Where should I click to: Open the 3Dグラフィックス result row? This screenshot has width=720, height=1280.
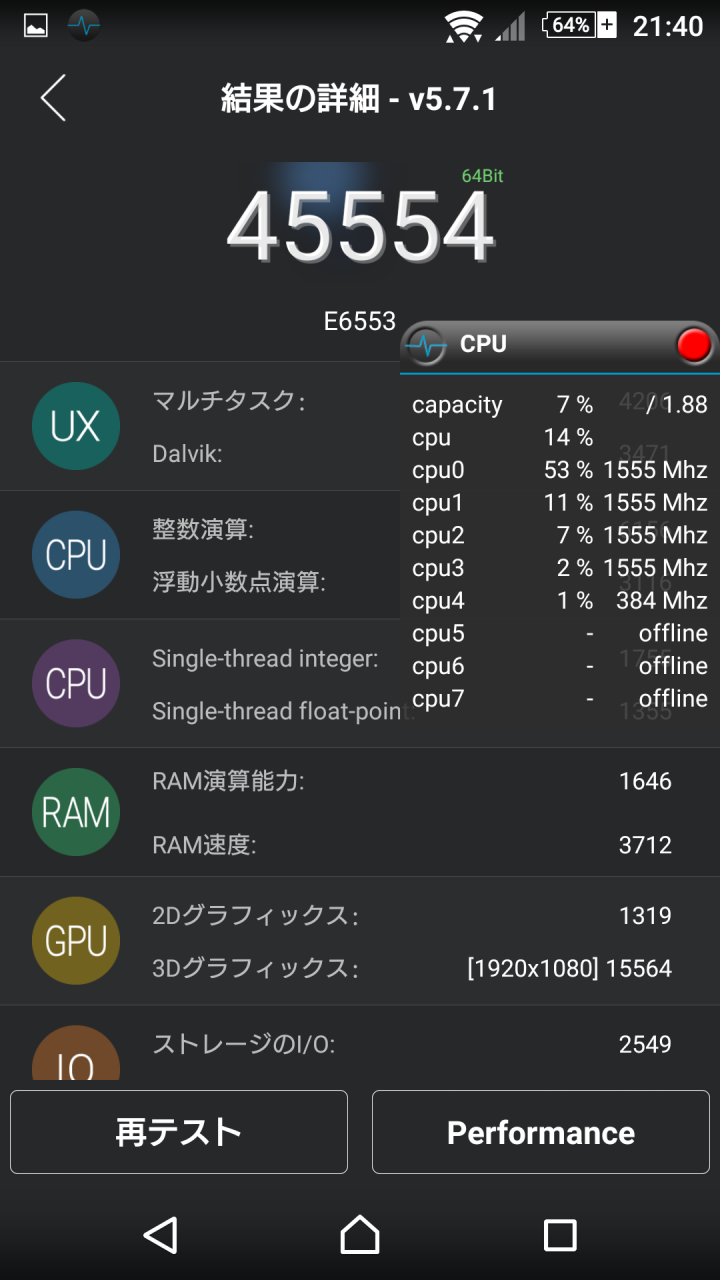pos(410,967)
